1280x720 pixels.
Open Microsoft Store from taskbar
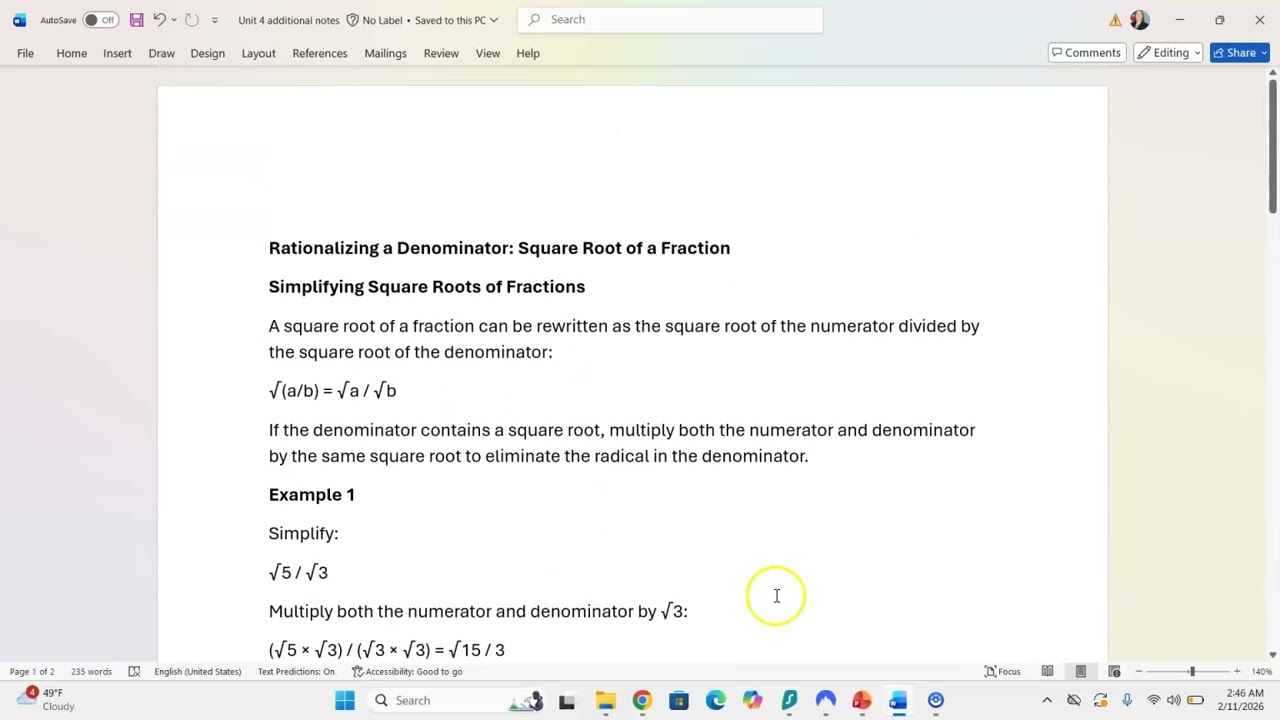679,700
